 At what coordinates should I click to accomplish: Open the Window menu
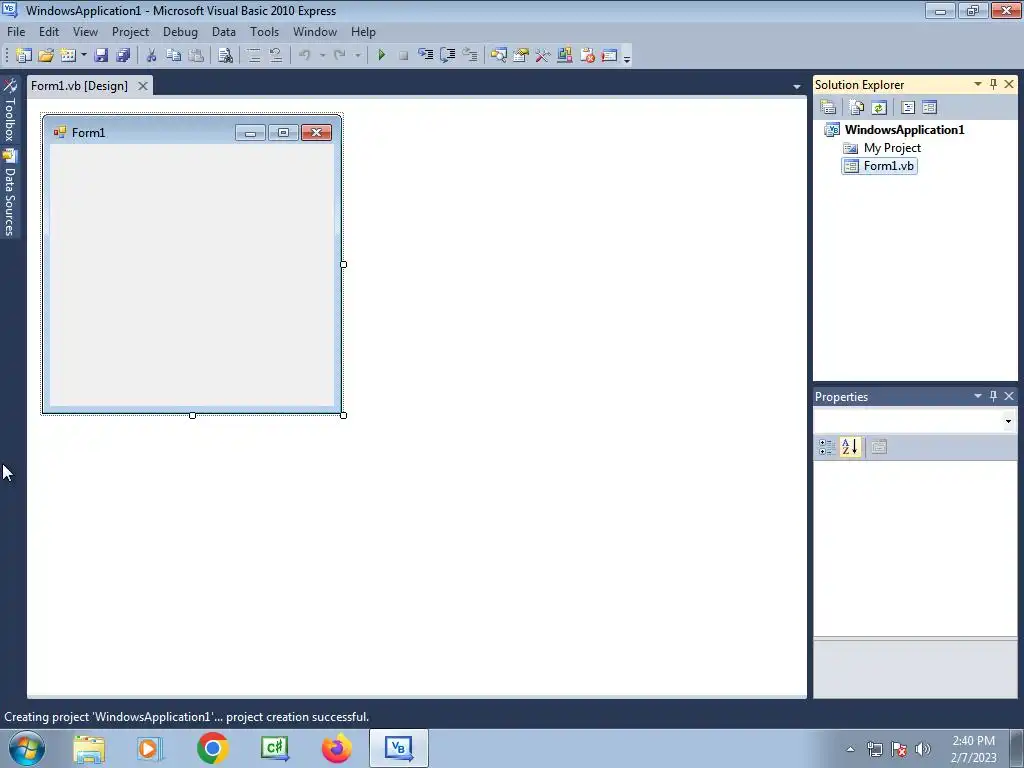315,32
